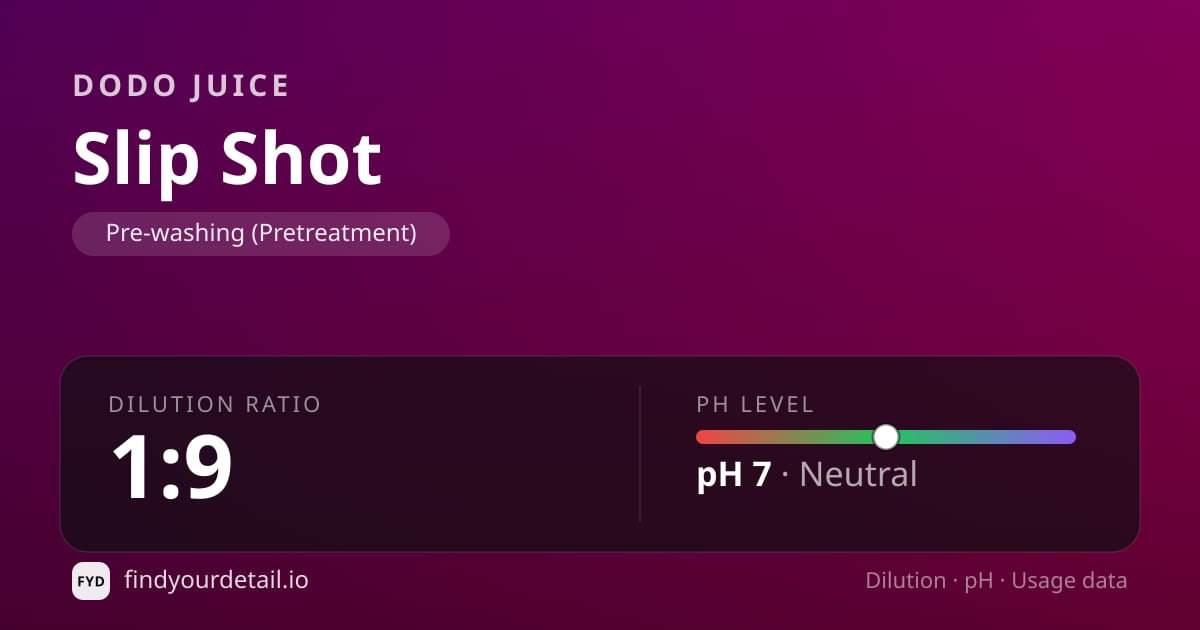Click the word Dilution in footer tagline
The image size is (1200, 630).
coord(905,581)
